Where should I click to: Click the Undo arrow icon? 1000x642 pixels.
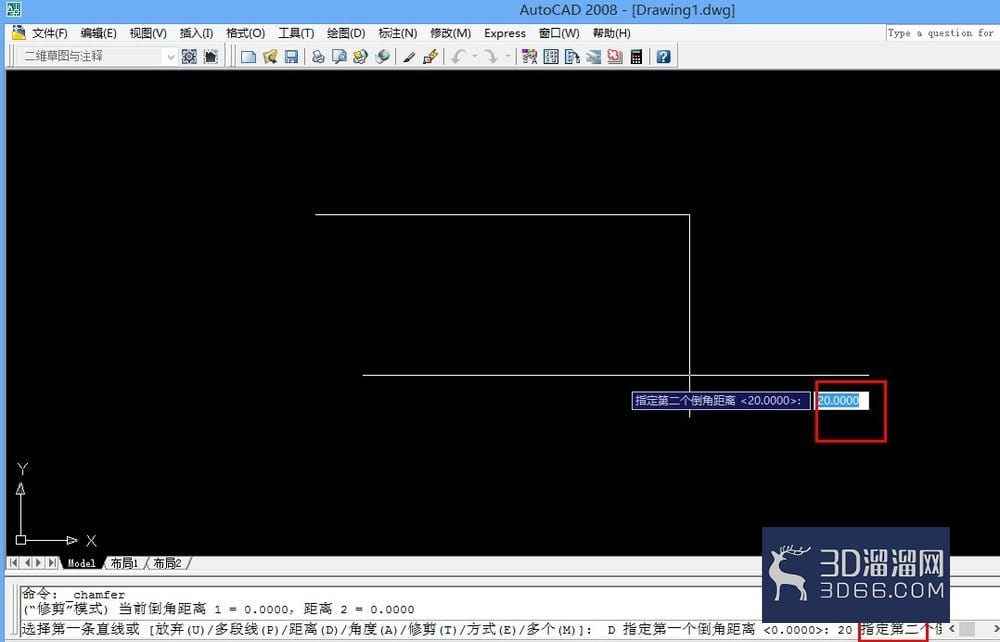coord(458,57)
